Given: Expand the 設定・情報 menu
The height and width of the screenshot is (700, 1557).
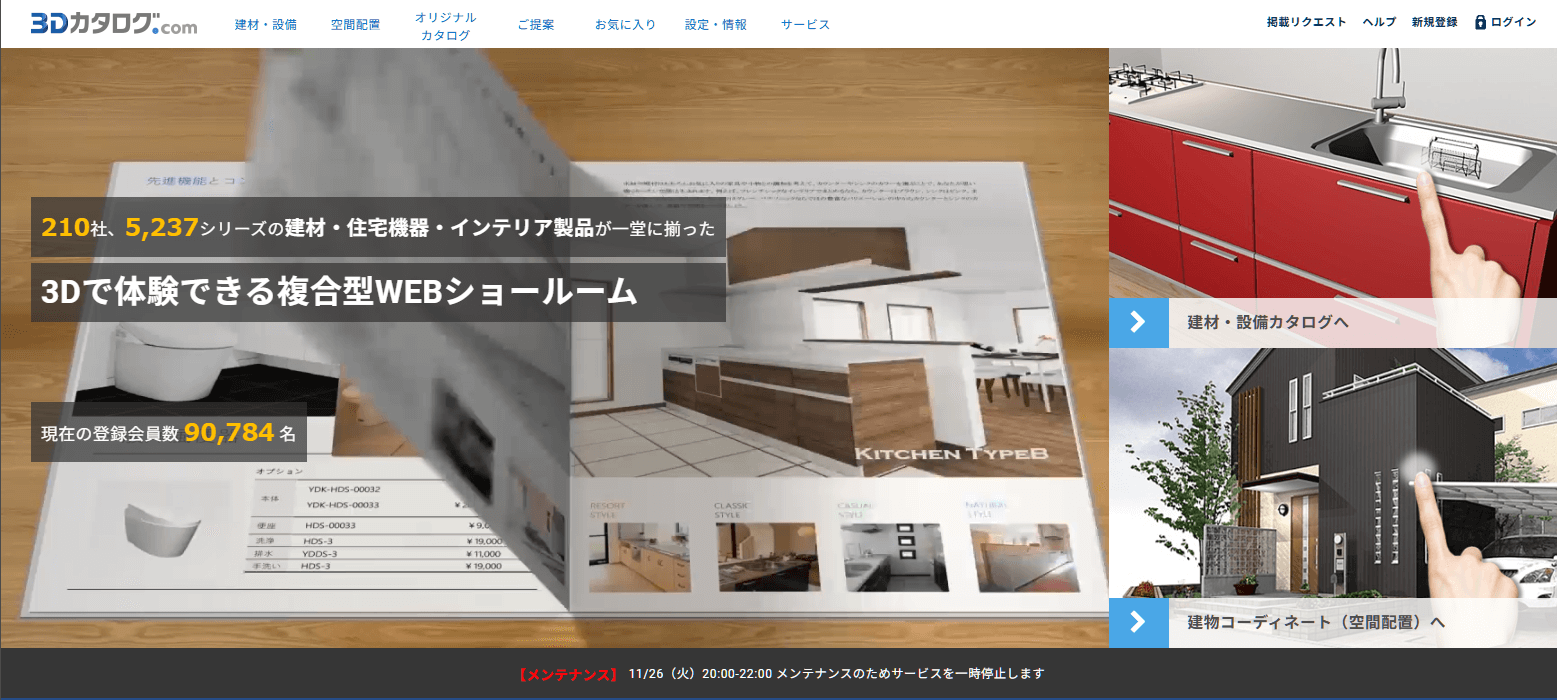Looking at the screenshot, I should tap(716, 25).
